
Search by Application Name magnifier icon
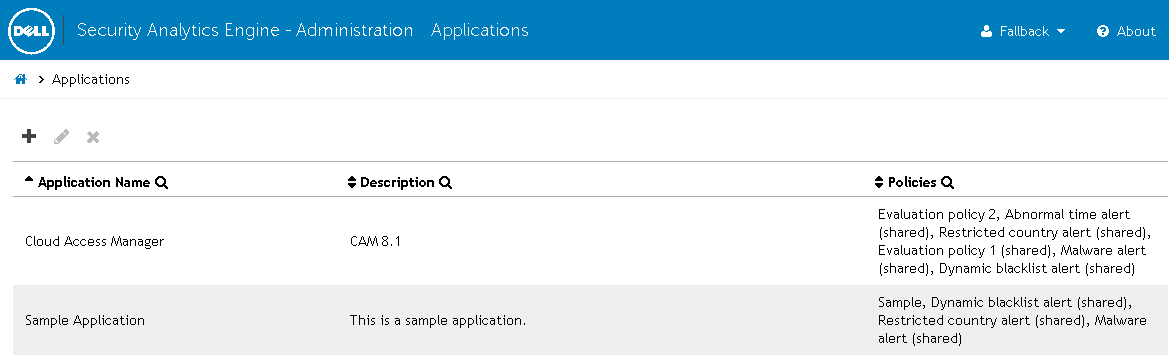coord(161,183)
